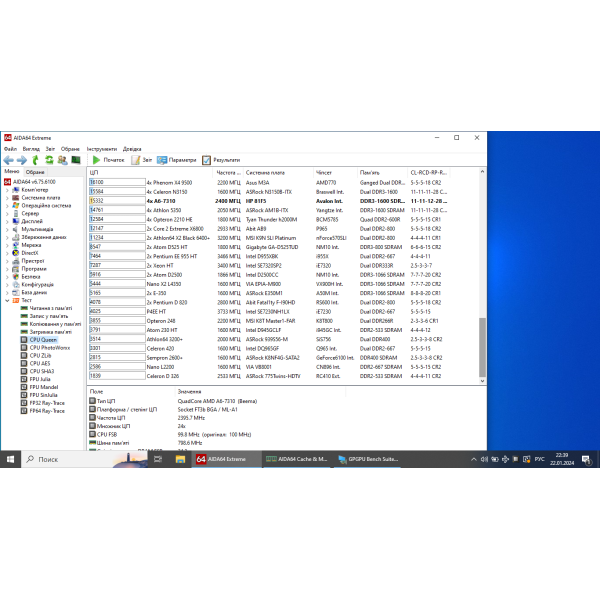The width and height of the screenshot is (600, 600).
Task: Switch to the Меню tab of the side panel
Action: click(11, 171)
